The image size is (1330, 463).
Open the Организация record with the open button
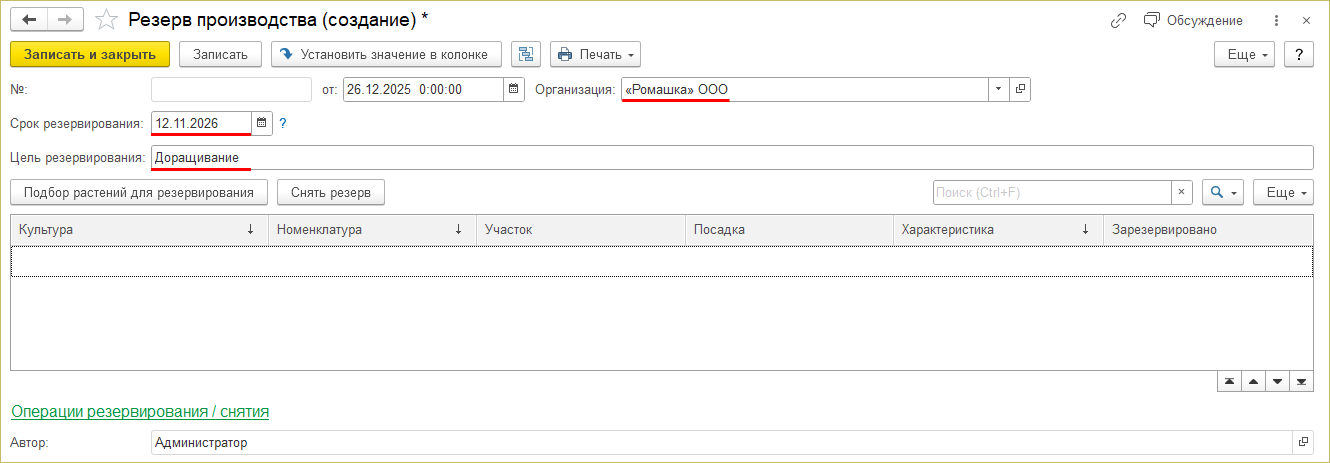[1020, 89]
